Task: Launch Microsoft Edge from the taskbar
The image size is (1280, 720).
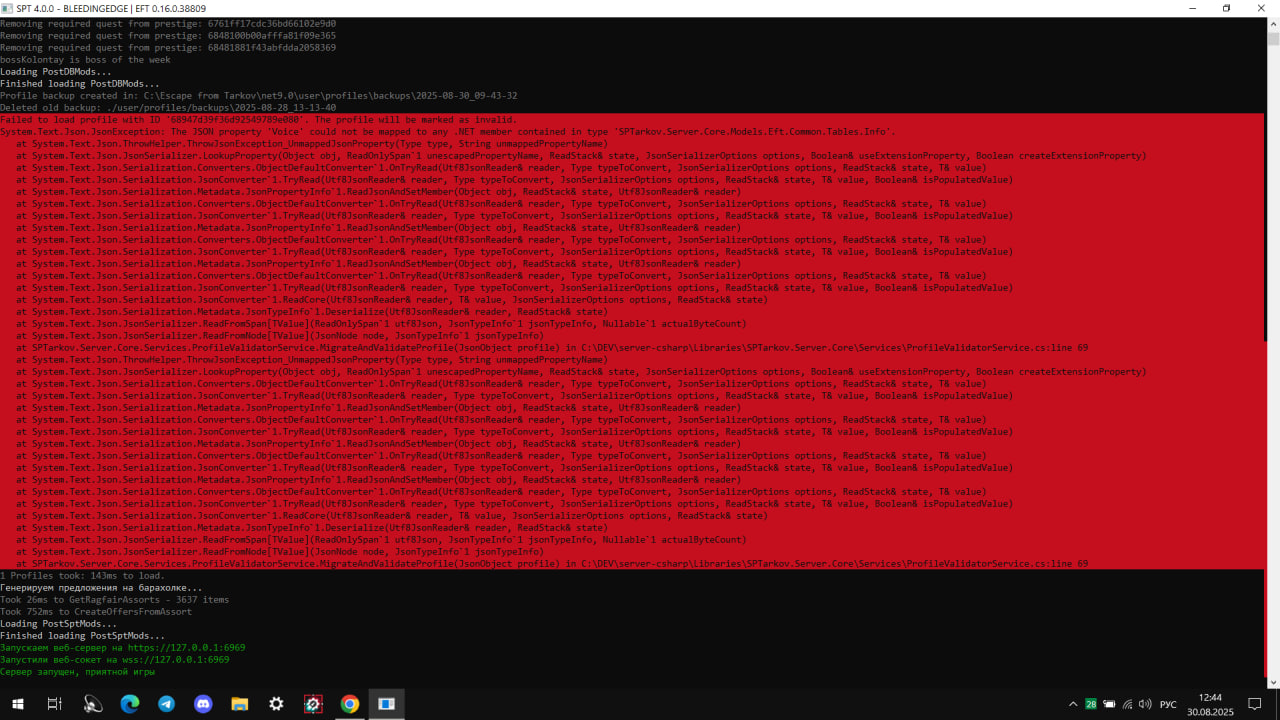Action: [130, 704]
